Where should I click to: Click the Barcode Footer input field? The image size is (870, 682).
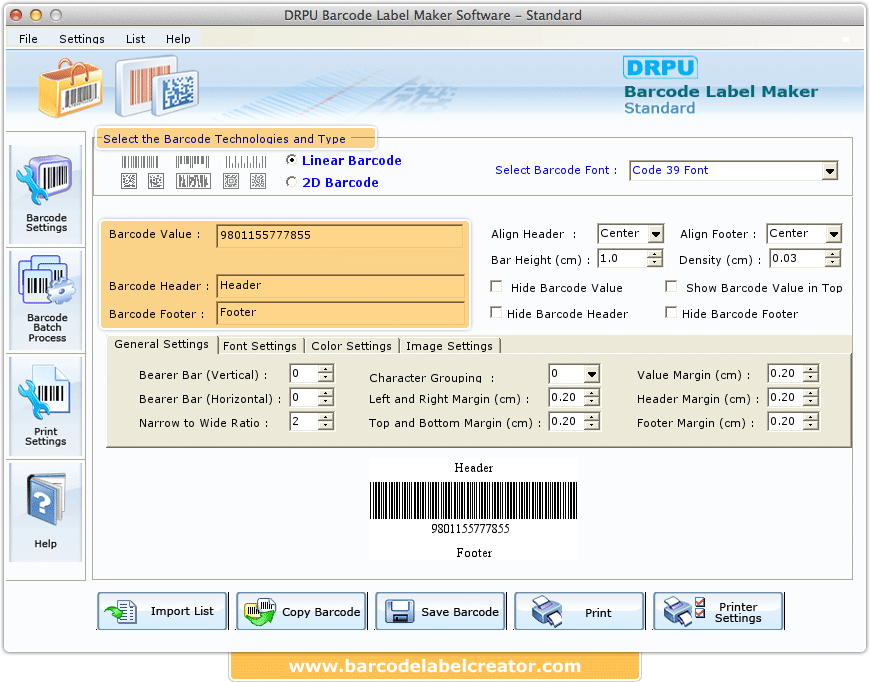click(340, 312)
